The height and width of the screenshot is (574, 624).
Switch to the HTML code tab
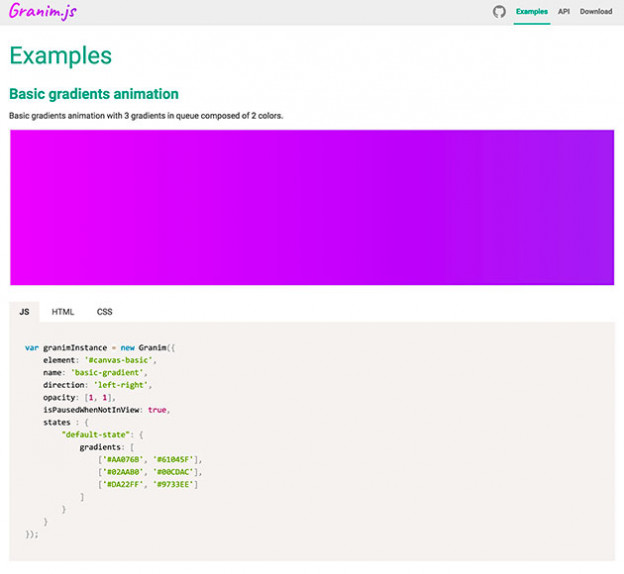63,312
